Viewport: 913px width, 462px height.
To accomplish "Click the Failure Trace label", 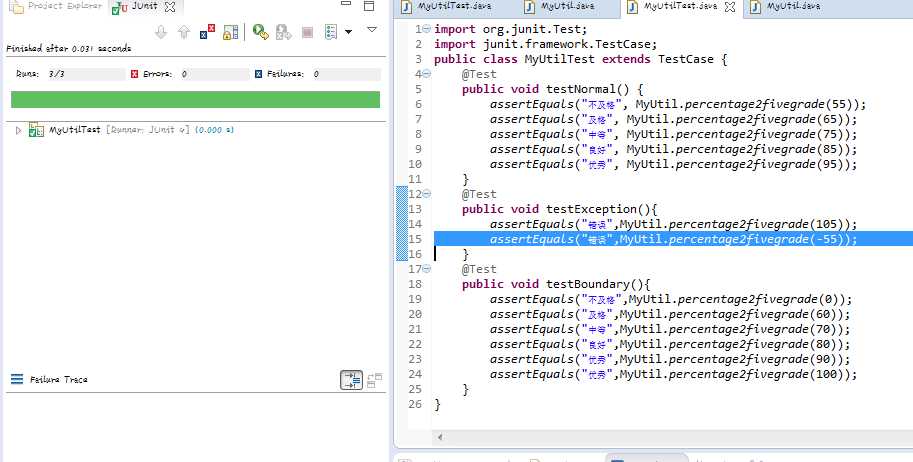I will pos(59,379).
